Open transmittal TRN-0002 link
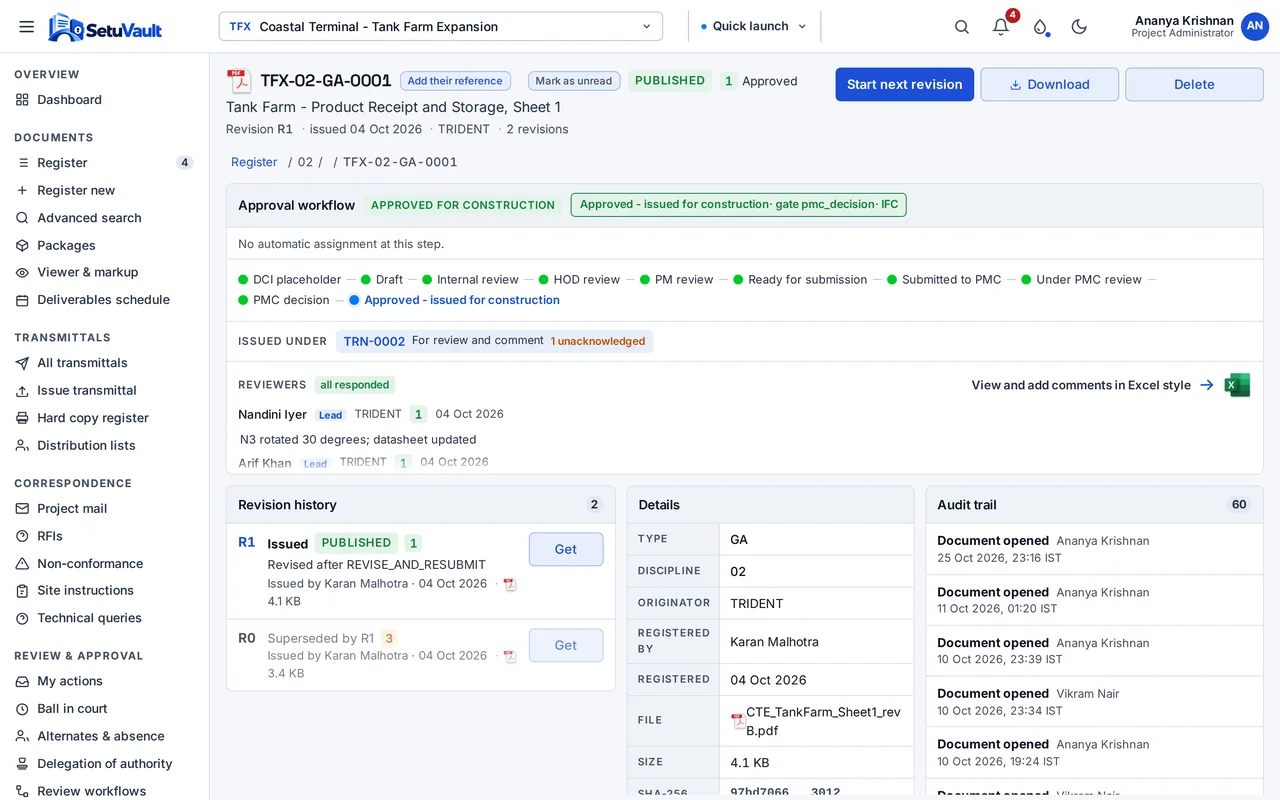The image size is (1280, 800). 374,341
